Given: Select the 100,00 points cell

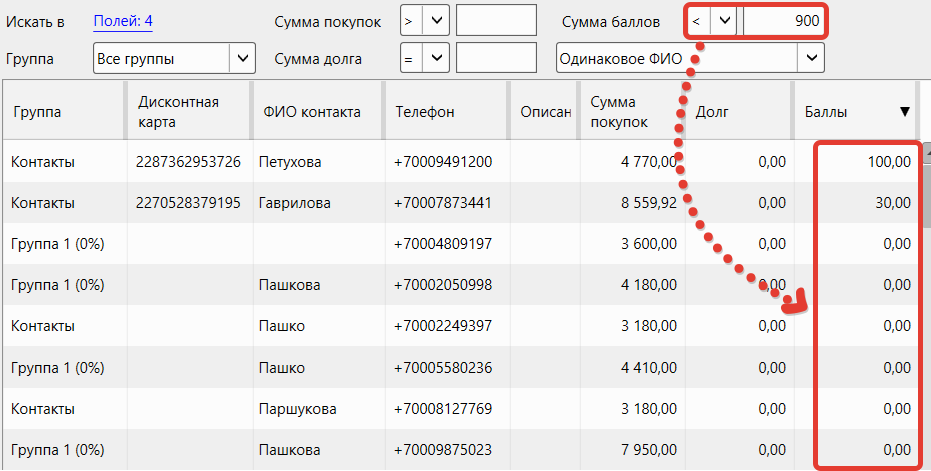Looking at the screenshot, I should point(857,162).
